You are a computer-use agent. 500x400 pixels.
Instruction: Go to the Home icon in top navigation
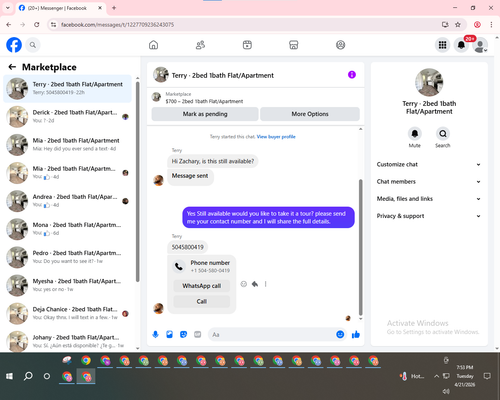pos(153,45)
